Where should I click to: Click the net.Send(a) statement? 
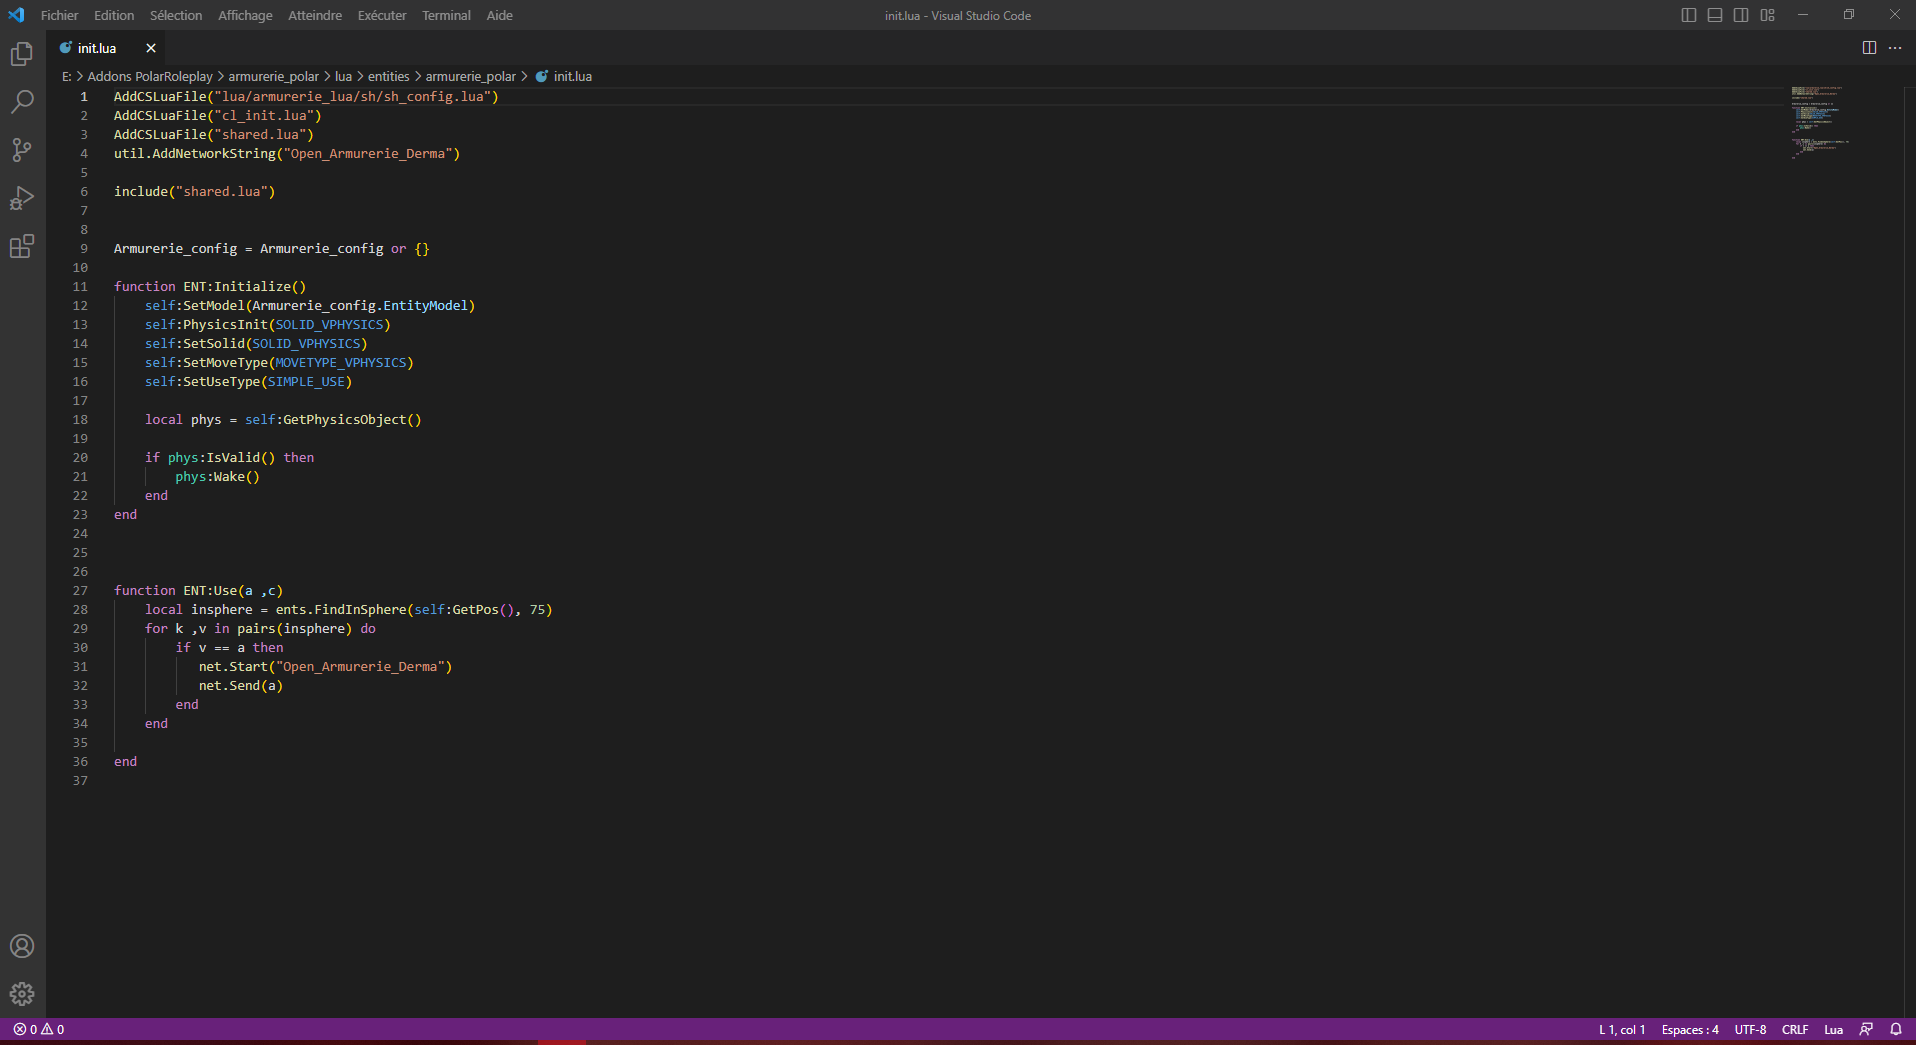pos(241,685)
